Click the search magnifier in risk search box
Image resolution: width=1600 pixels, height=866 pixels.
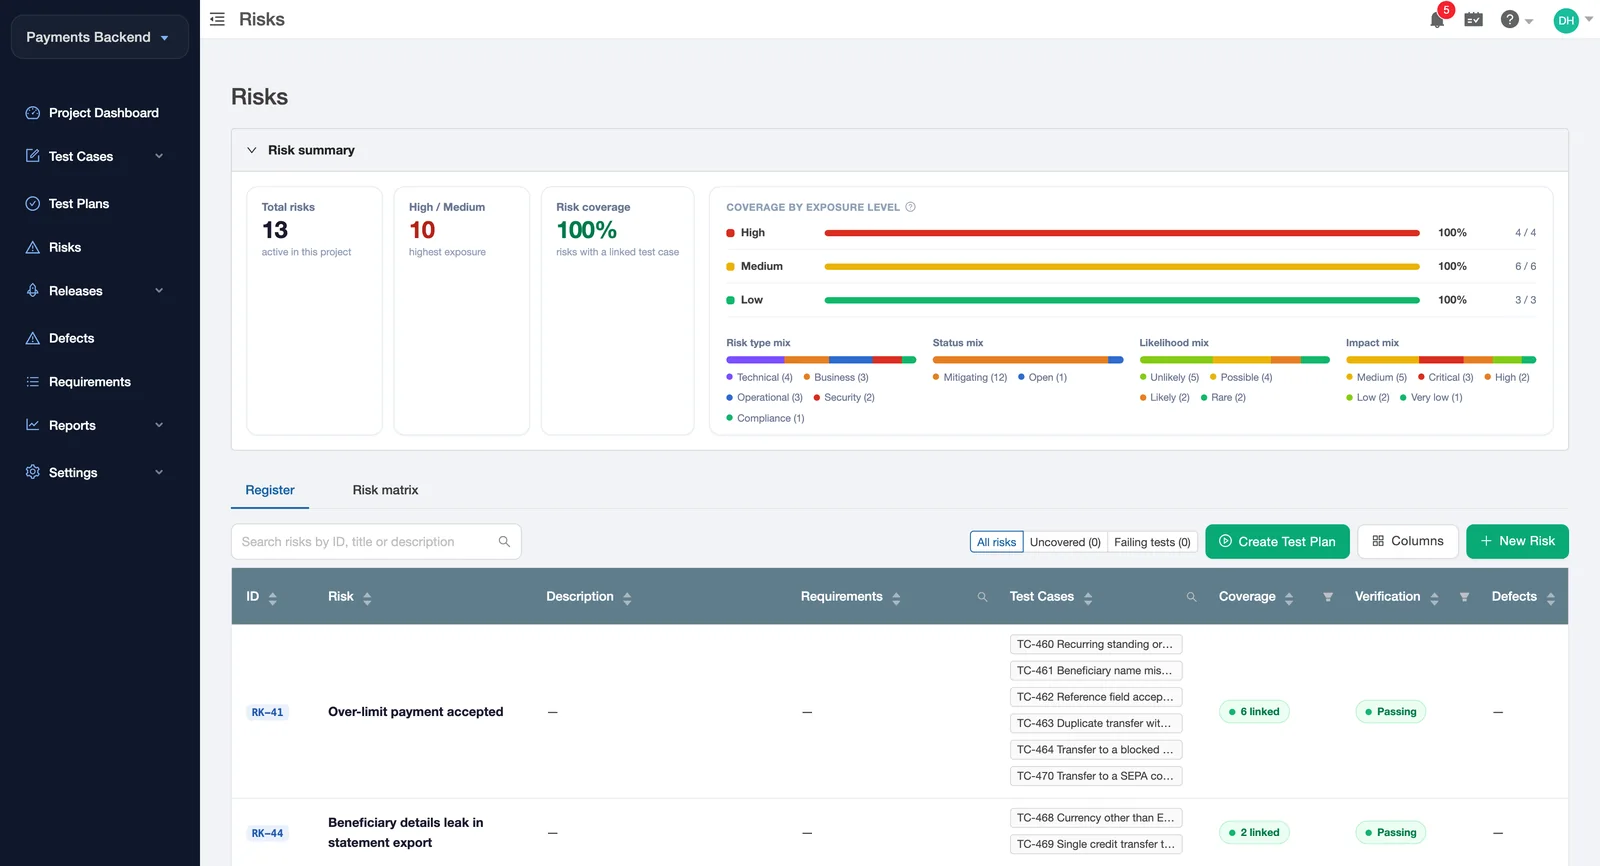(504, 542)
